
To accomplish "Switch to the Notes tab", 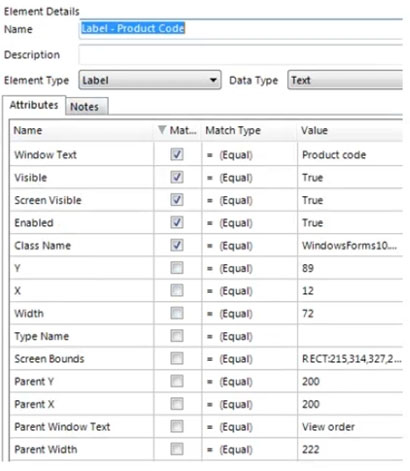I will coord(87,107).
